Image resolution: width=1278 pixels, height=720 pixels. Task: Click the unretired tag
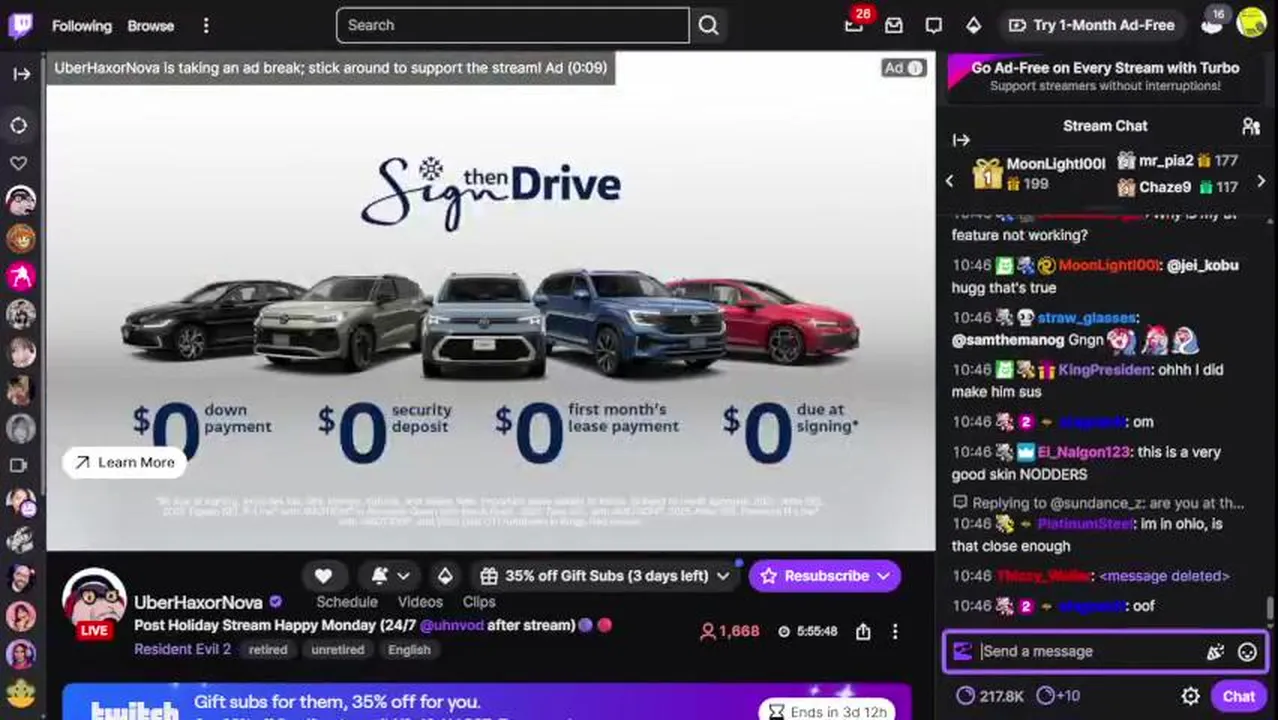[338, 650]
